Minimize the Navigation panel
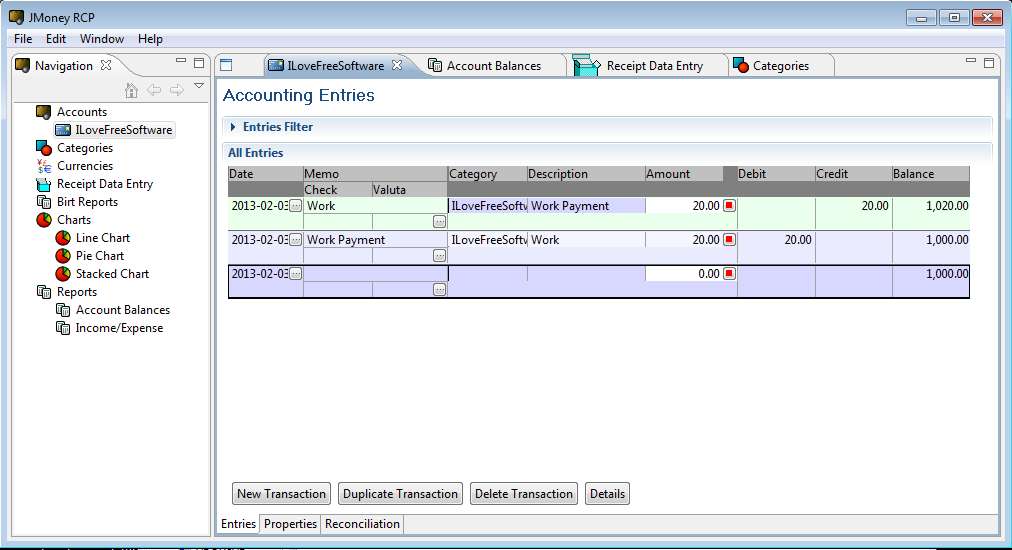This screenshot has width=1012, height=550. (x=181, y=61)
